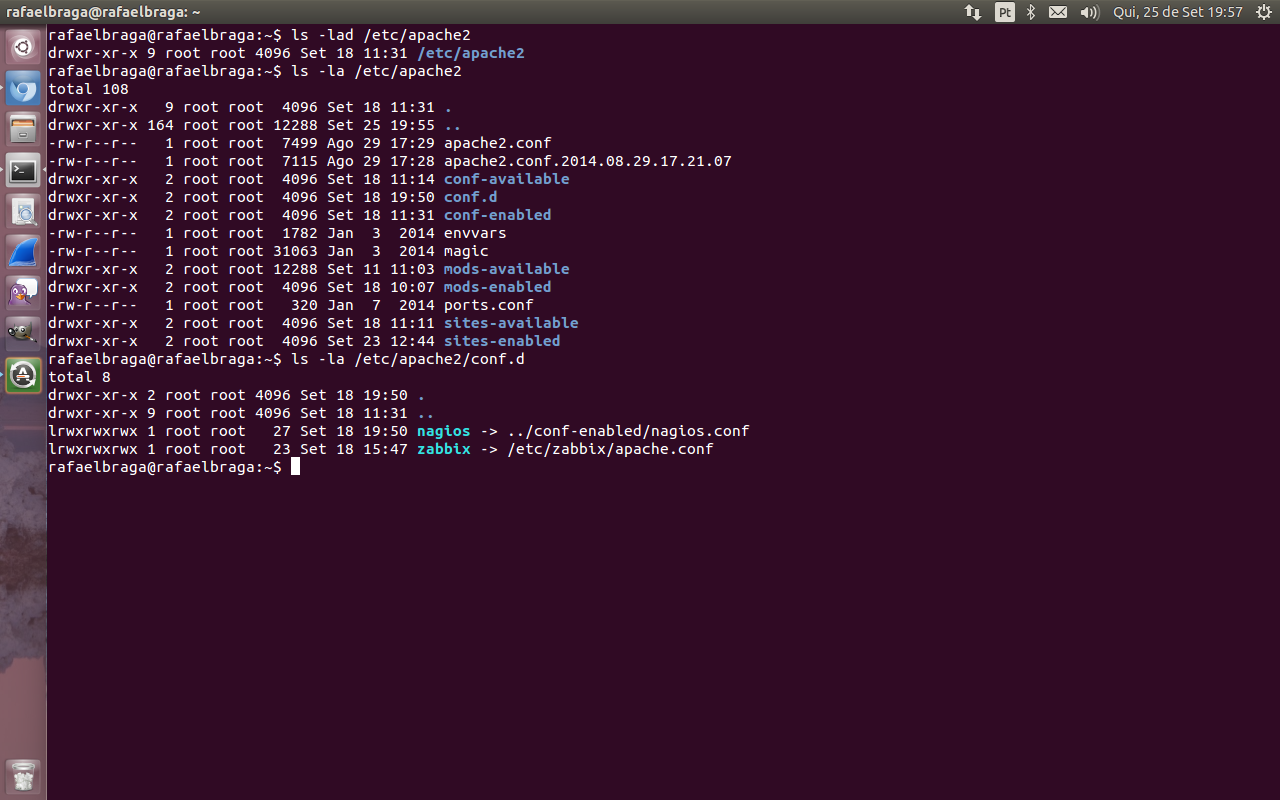Click the sound volume indicator
The height and width of the screenshot is (800, 1280).
1090,12
